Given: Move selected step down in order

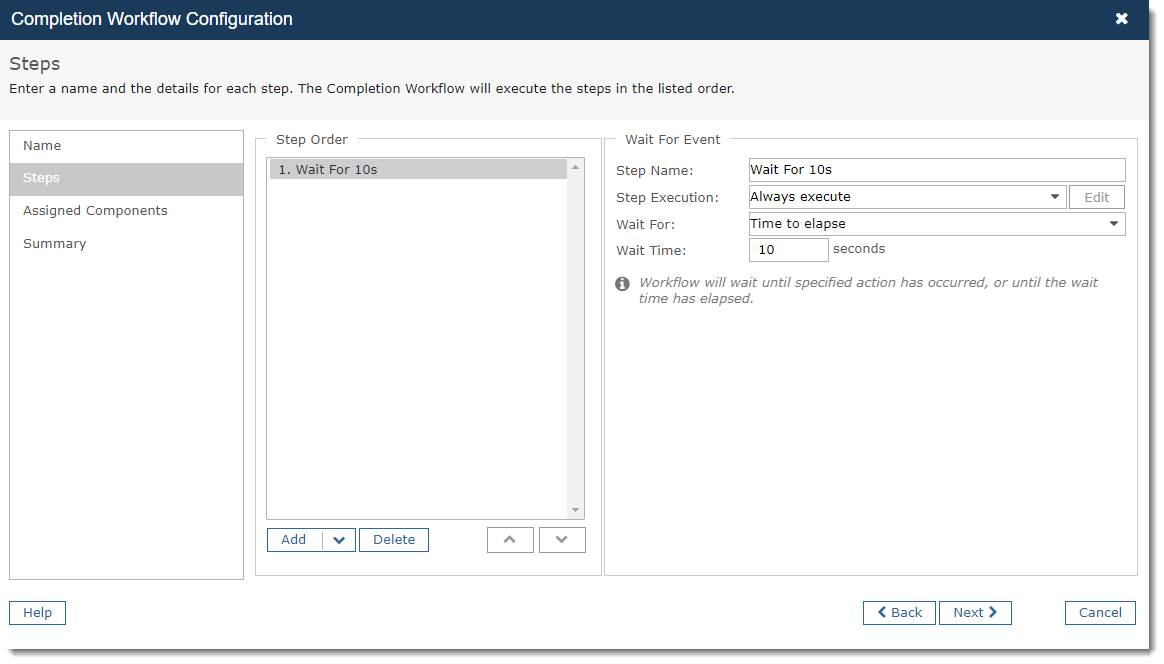Looking at the screenshot, I should point(562,540).
